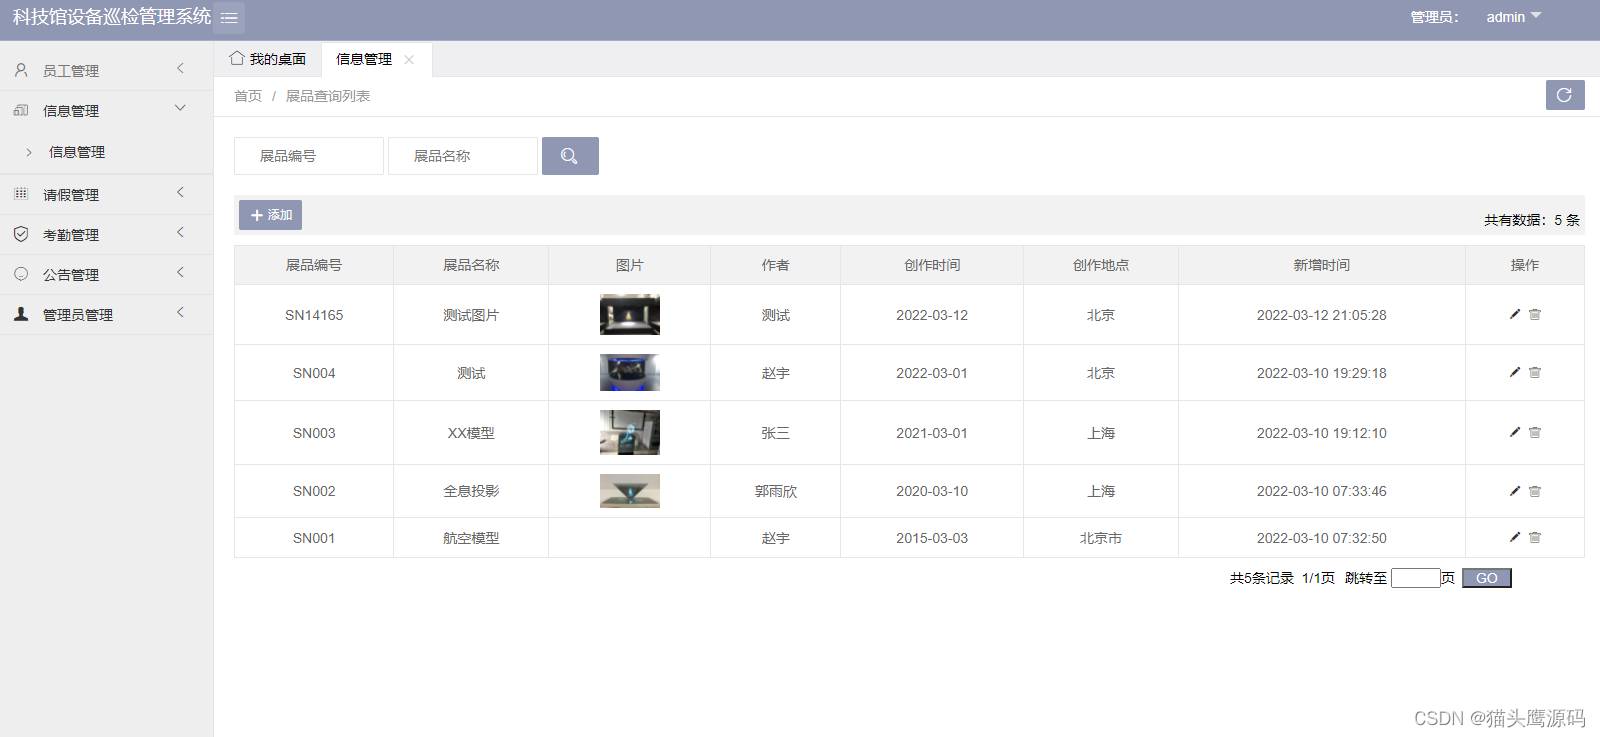The width and height of the screenshot is (1600, 737).
Task: Edit the SN14165 exhibit row
Action: pos(1514,314)
